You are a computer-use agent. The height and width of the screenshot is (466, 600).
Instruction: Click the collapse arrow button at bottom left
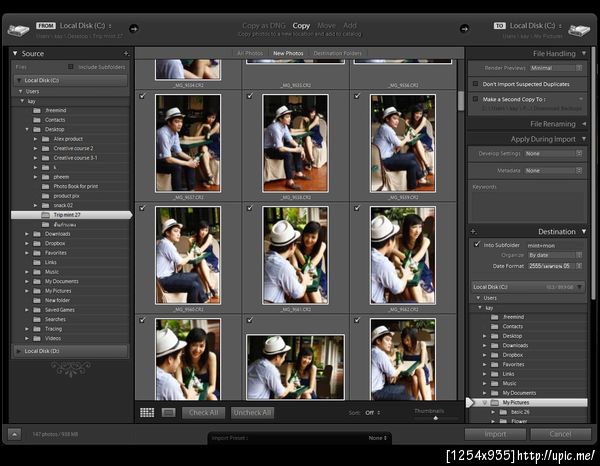(16, 434)
